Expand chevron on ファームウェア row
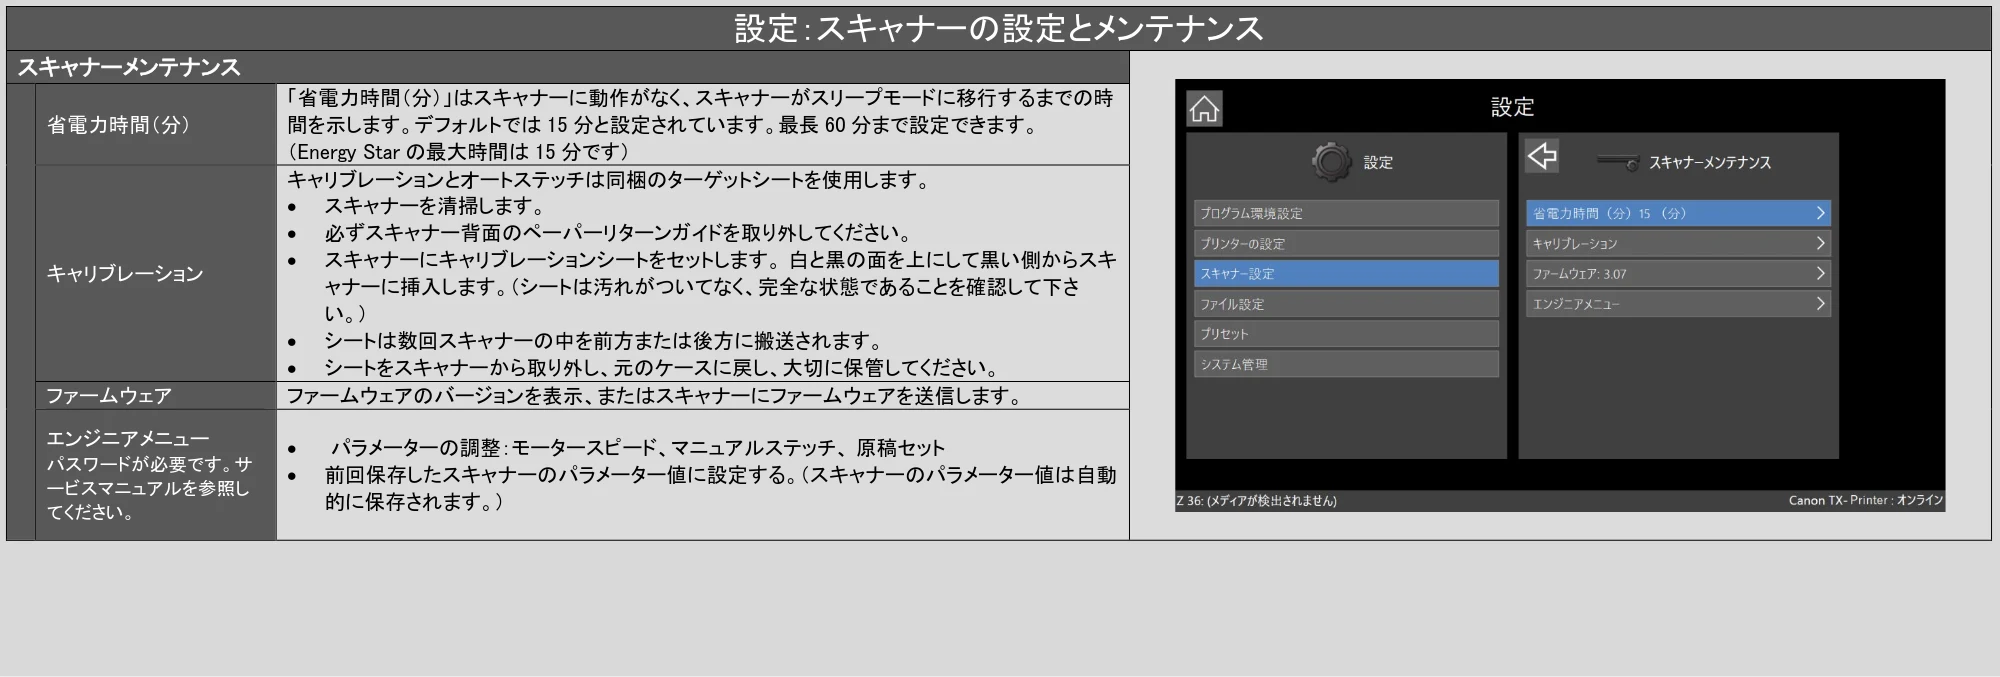 pos(1820,273)
